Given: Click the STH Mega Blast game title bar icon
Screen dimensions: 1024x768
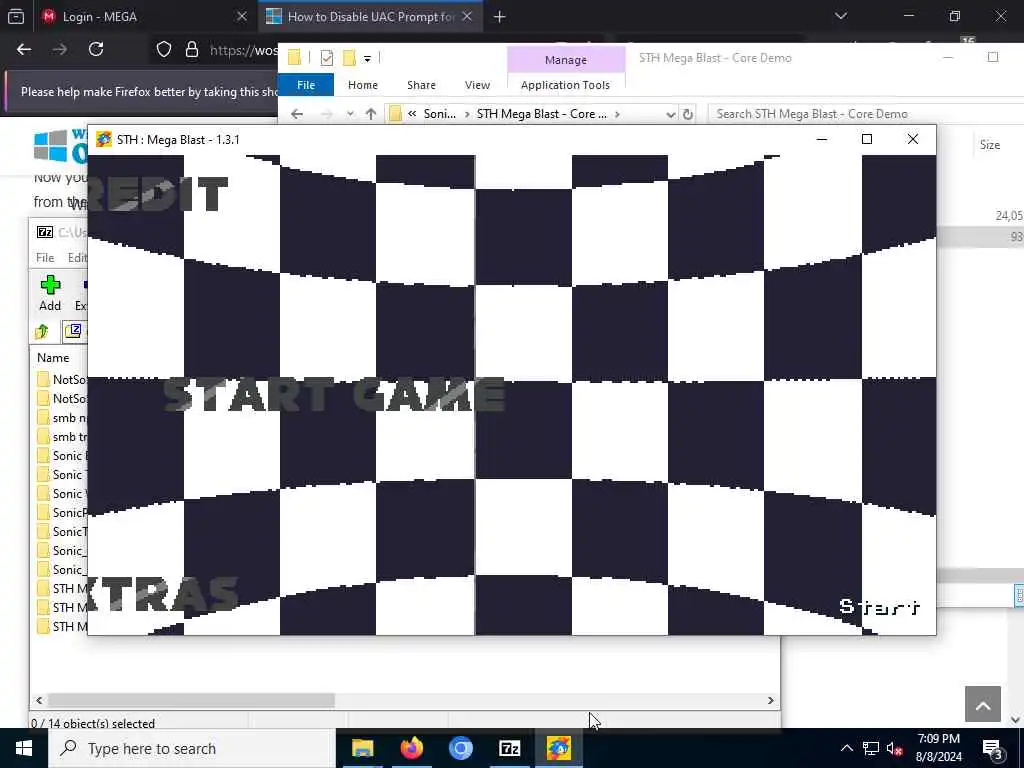Looking at the screenshot, I should pyautogui.click(x=103, y=139).
